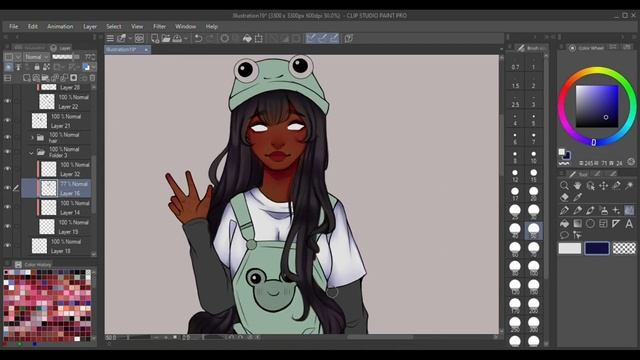
Task: Toggle visibility of Folder 3
Action: coord(7,152)
